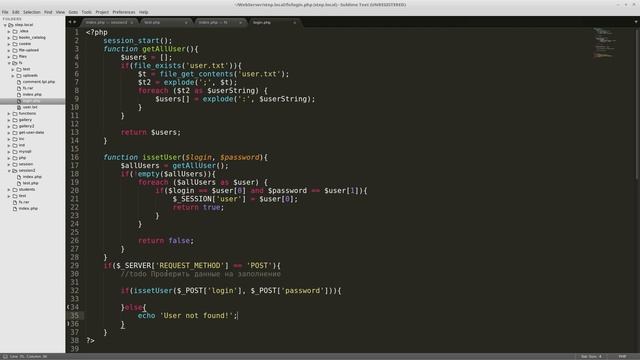The width and height of the screenshot is (640, 360).
Task: Click the test folder icon inside fs
Action: (x=19, y=69)
